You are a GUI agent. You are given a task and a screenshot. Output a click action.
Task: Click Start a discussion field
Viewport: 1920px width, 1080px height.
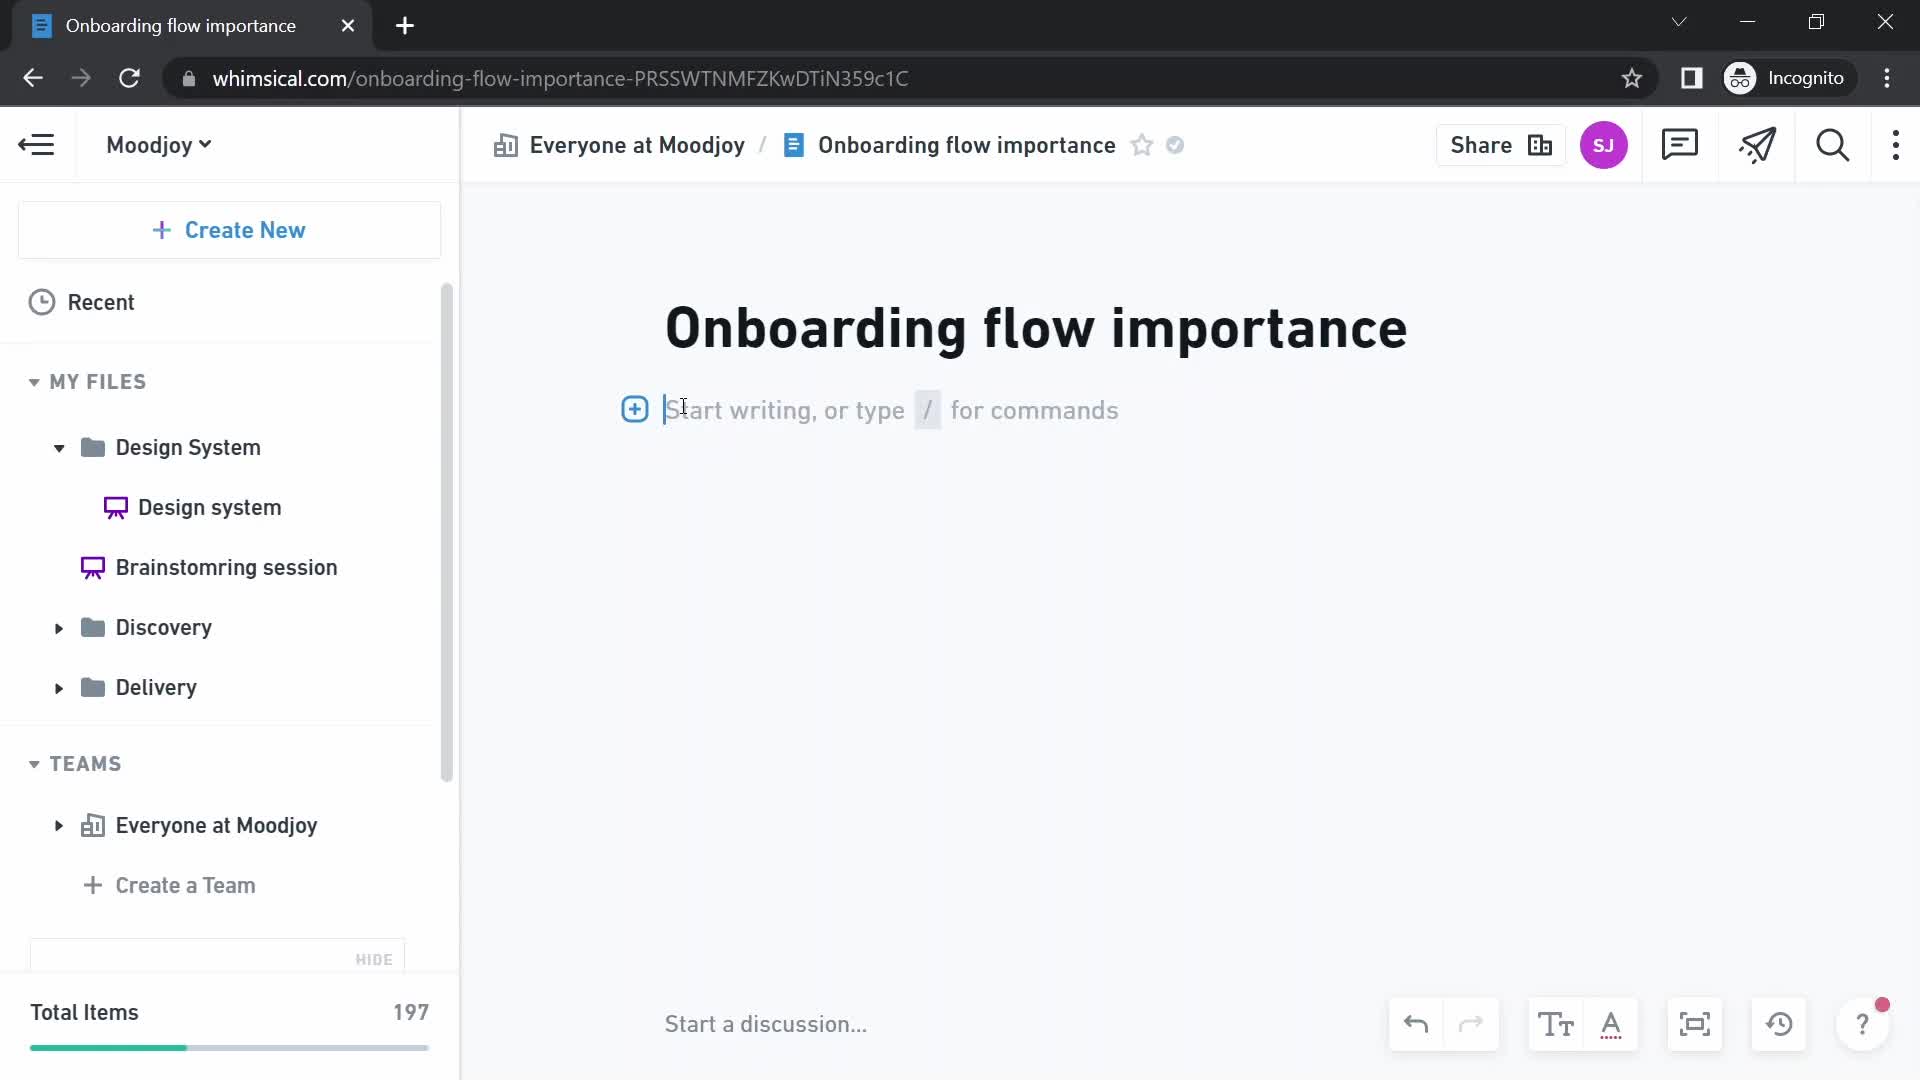pos(766,1025)
